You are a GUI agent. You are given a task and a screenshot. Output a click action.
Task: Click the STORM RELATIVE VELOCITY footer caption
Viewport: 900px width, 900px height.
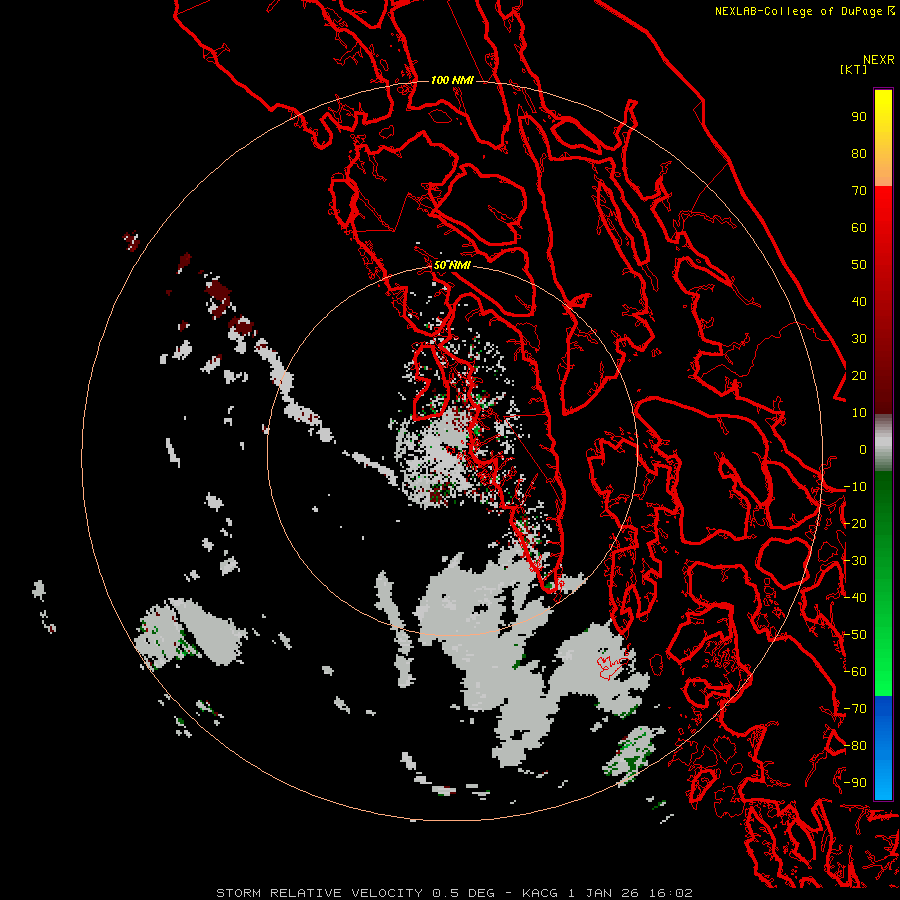(454, 893)
